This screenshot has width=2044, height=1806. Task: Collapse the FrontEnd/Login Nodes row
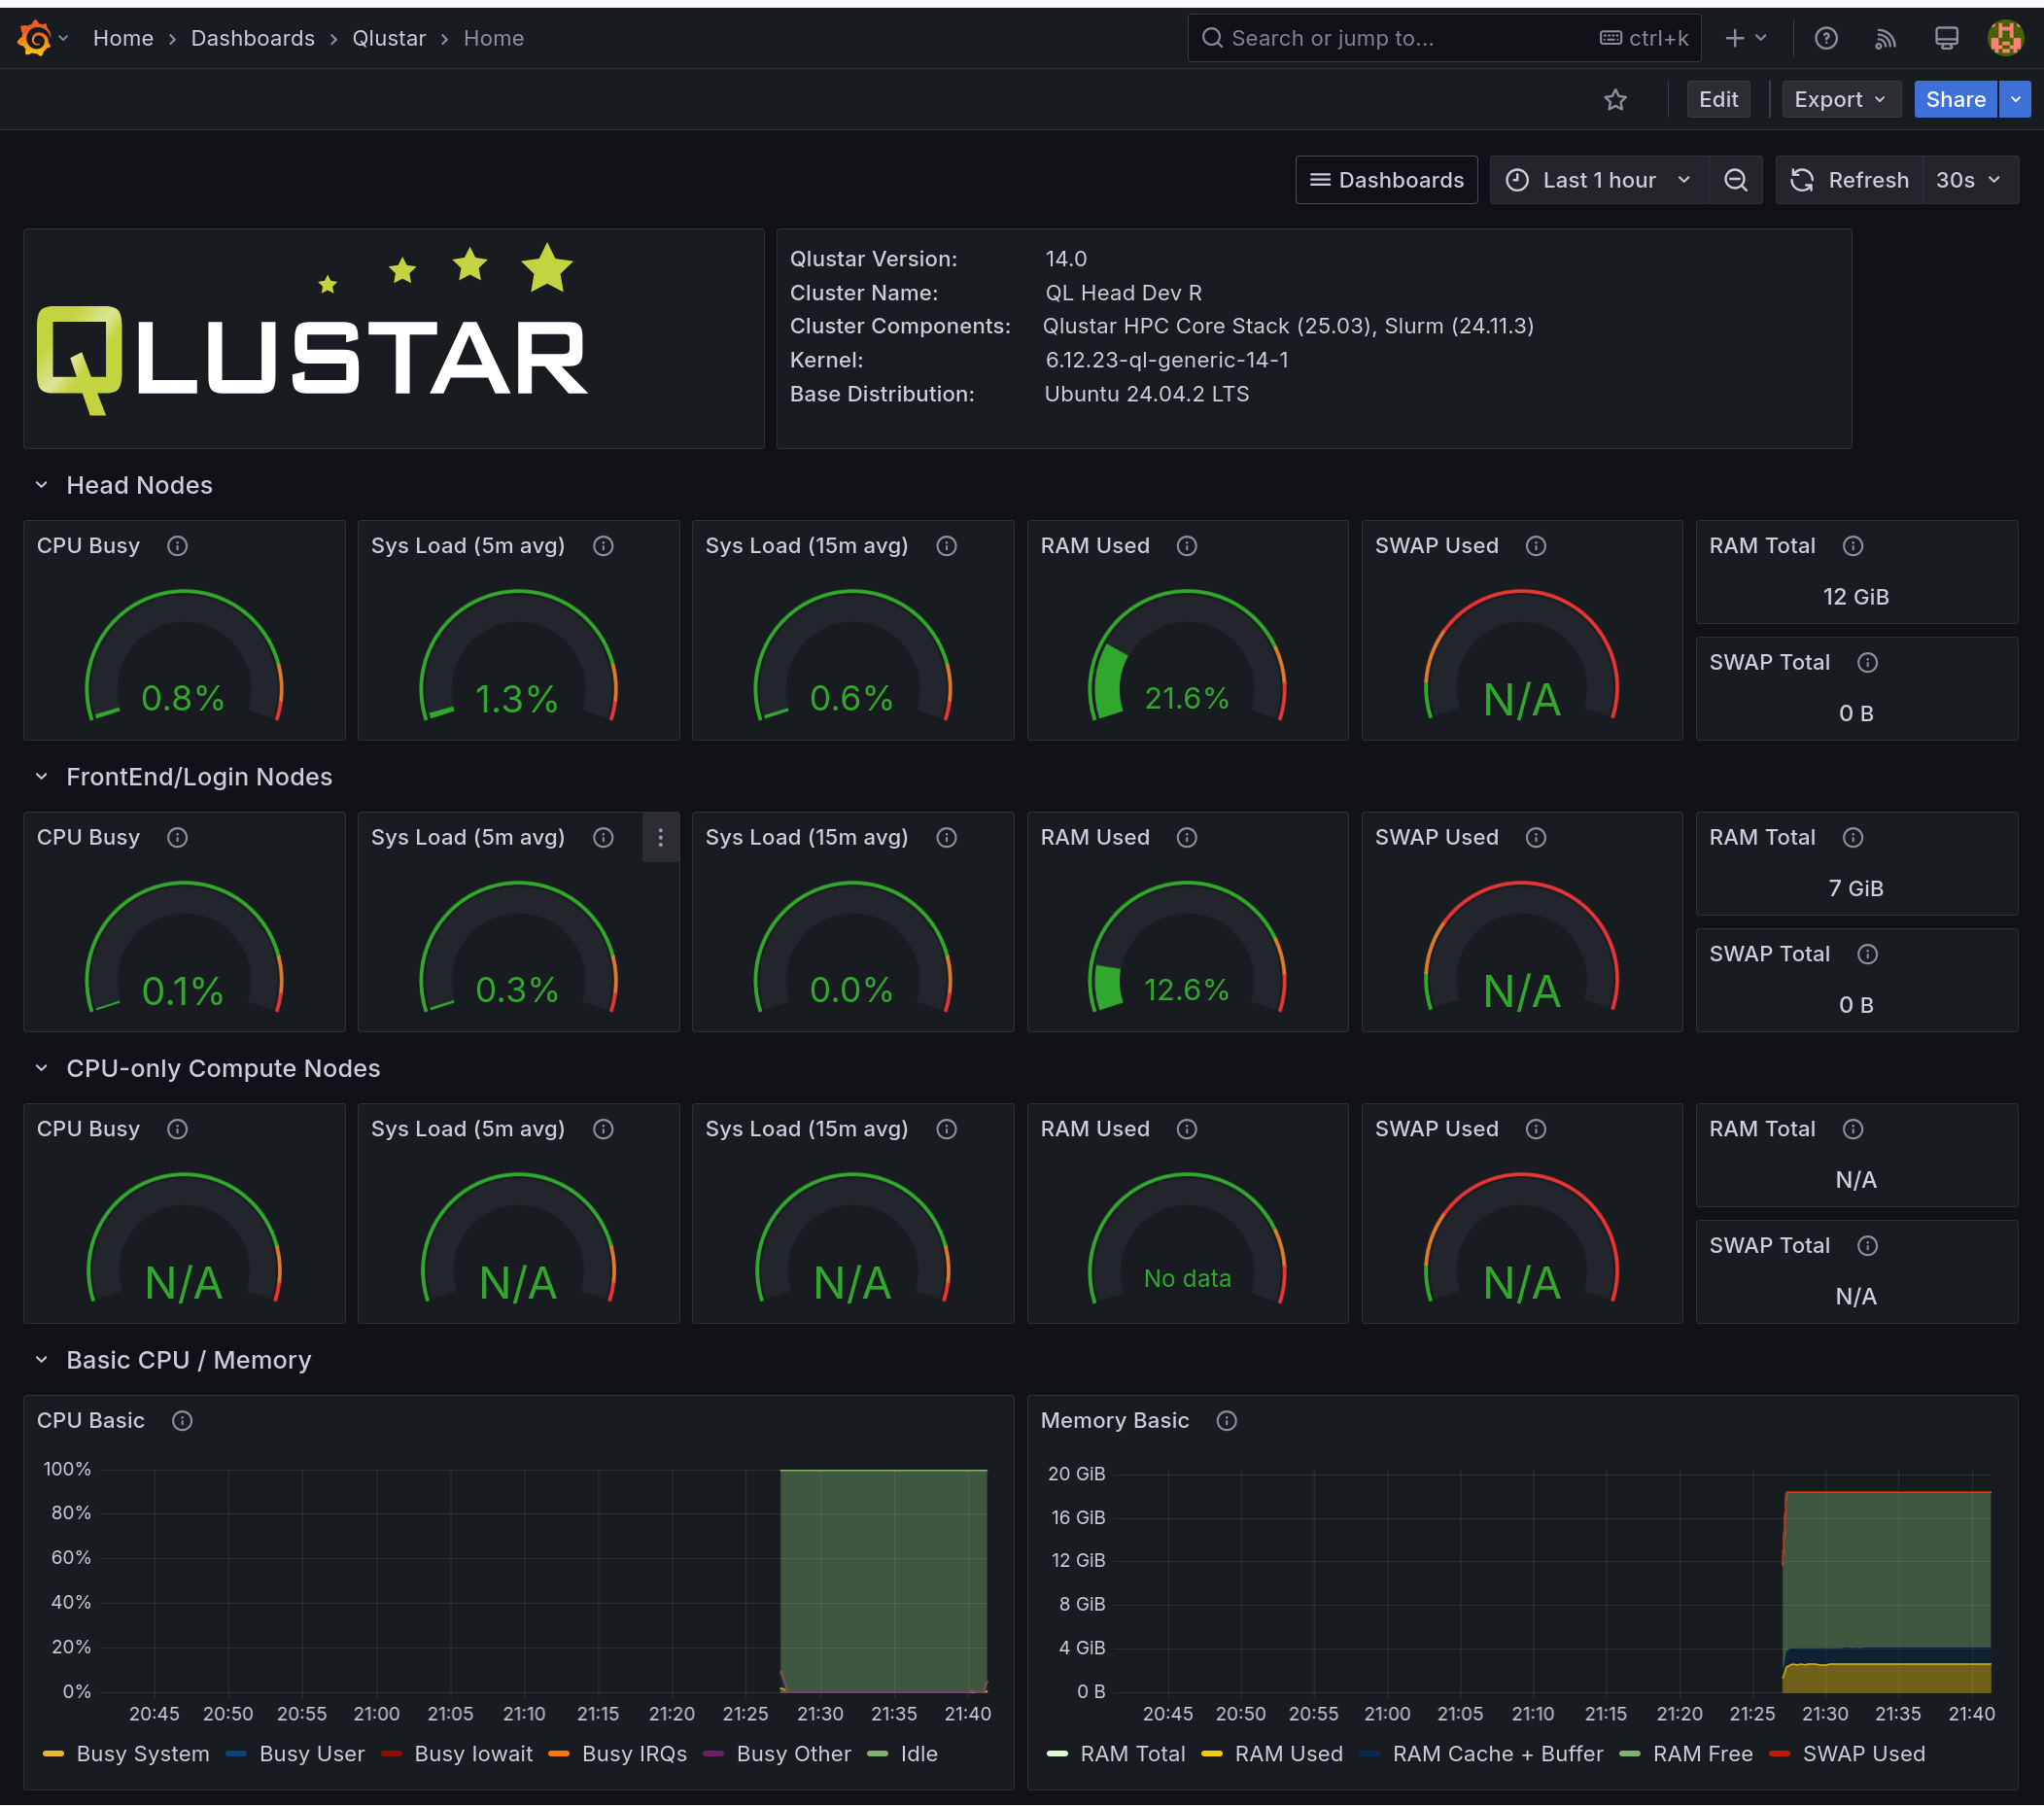point(42,777)
